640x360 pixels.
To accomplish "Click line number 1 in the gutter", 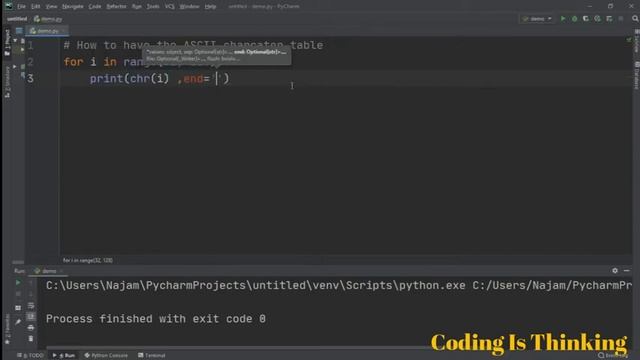I will [x=31, y=45].
